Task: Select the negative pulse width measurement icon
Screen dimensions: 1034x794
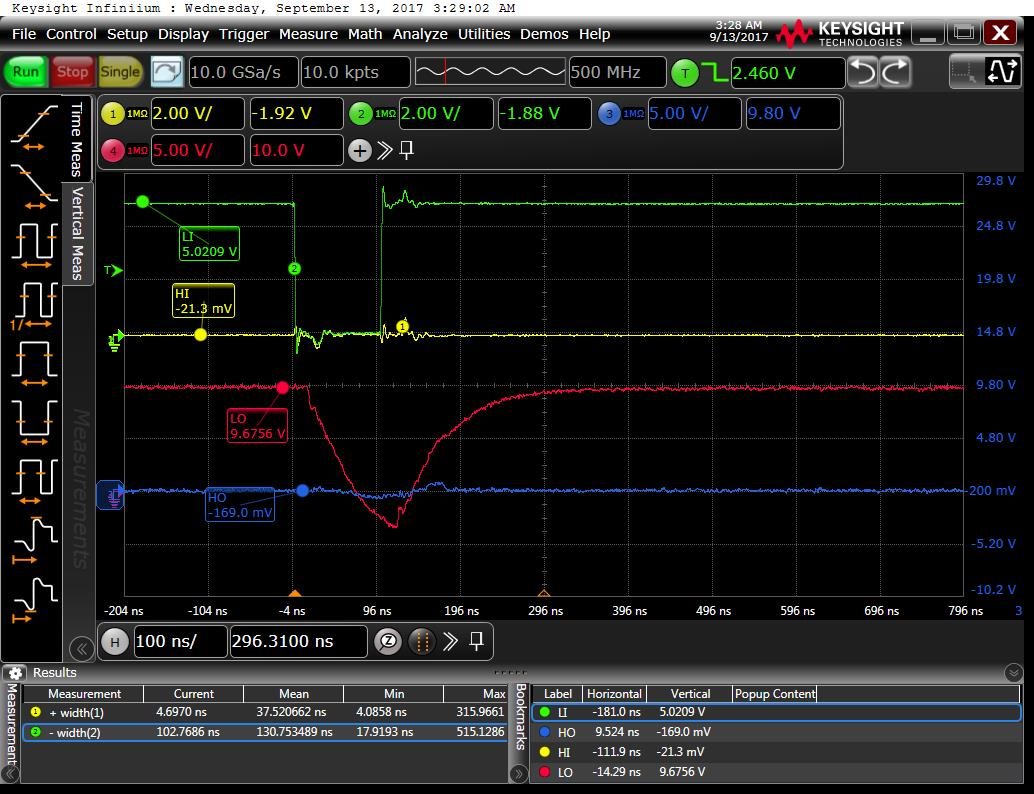Action: [x=34, y=422]
